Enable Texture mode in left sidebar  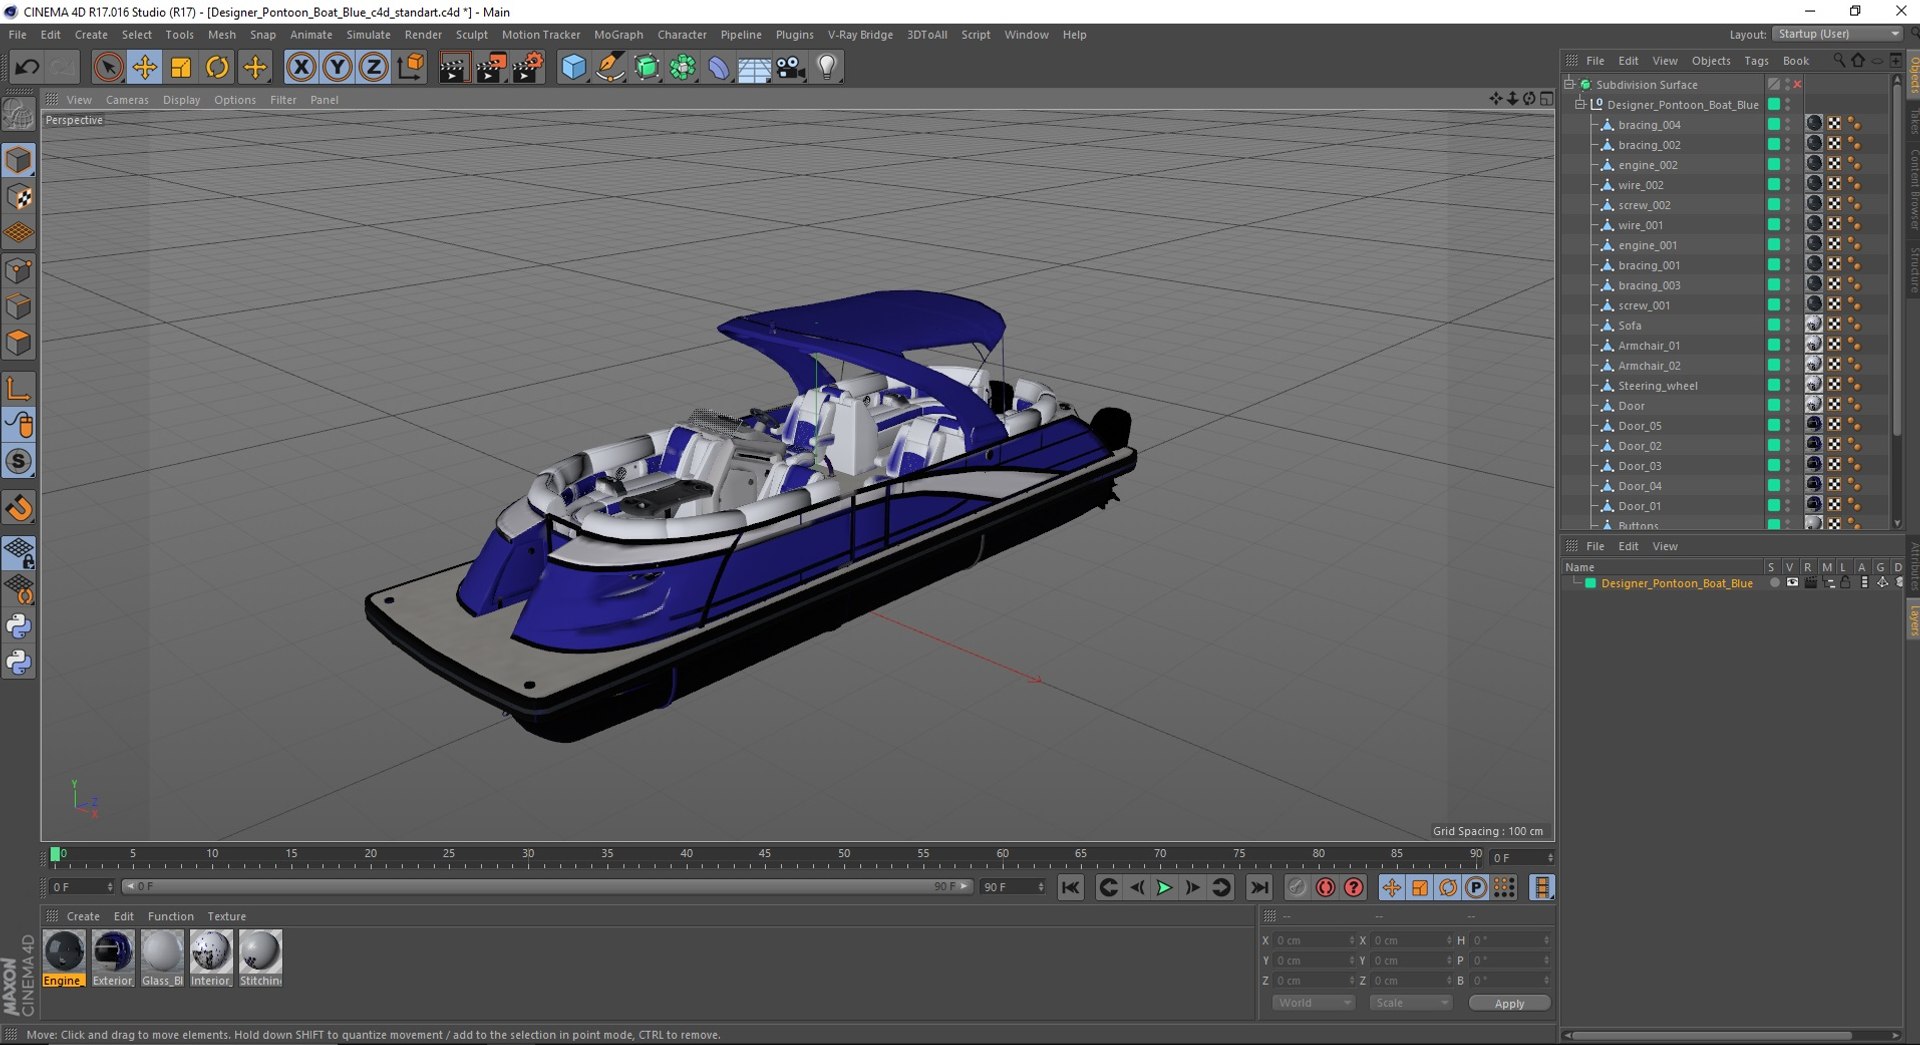coord(19,197)
